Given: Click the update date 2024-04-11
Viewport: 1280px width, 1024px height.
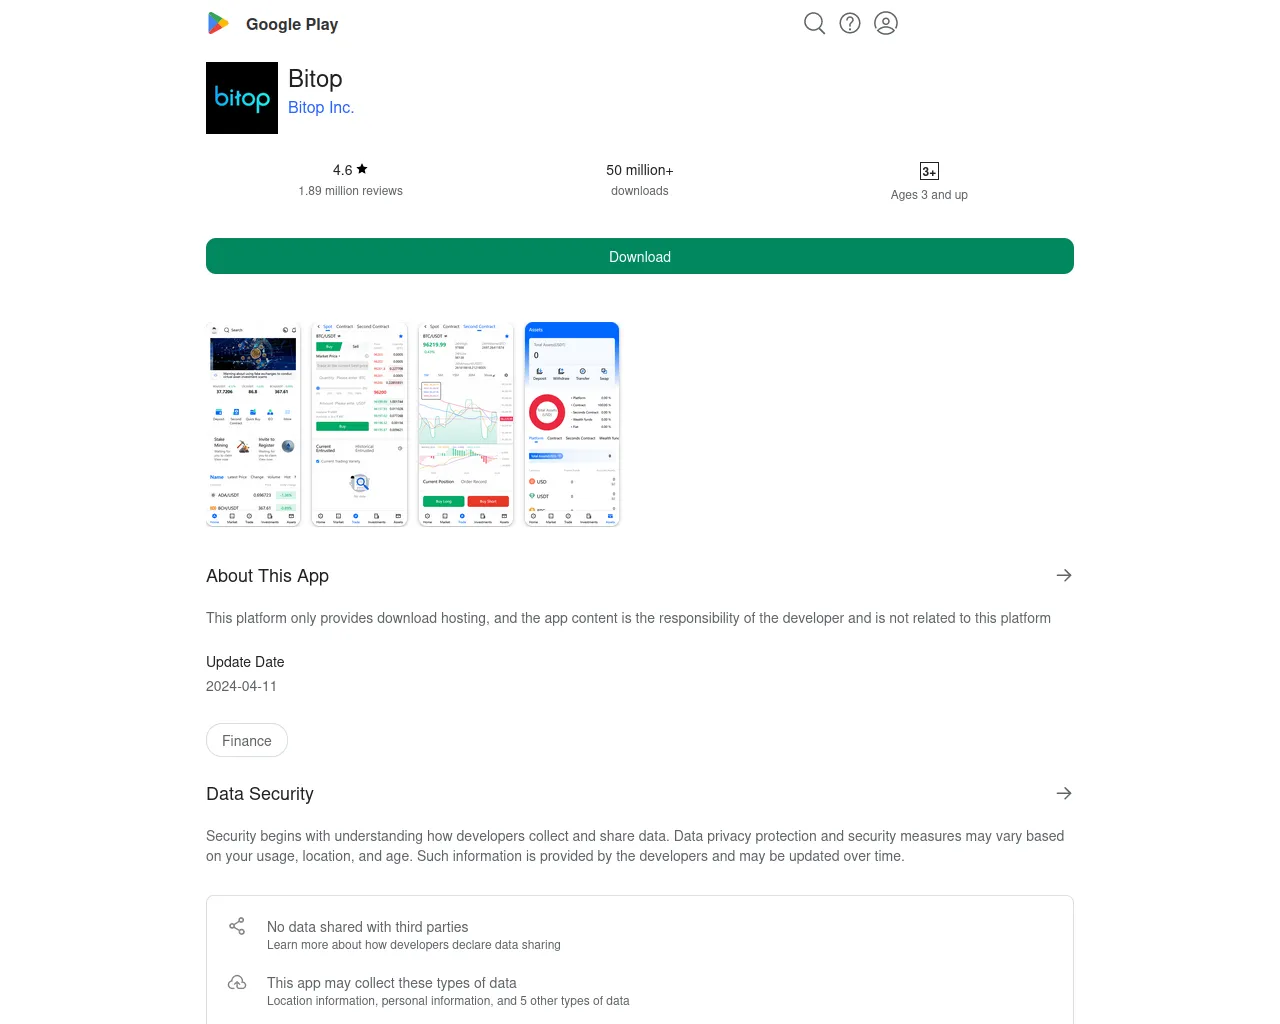Looking at the screenshot, I should click(x=241, y=686).
